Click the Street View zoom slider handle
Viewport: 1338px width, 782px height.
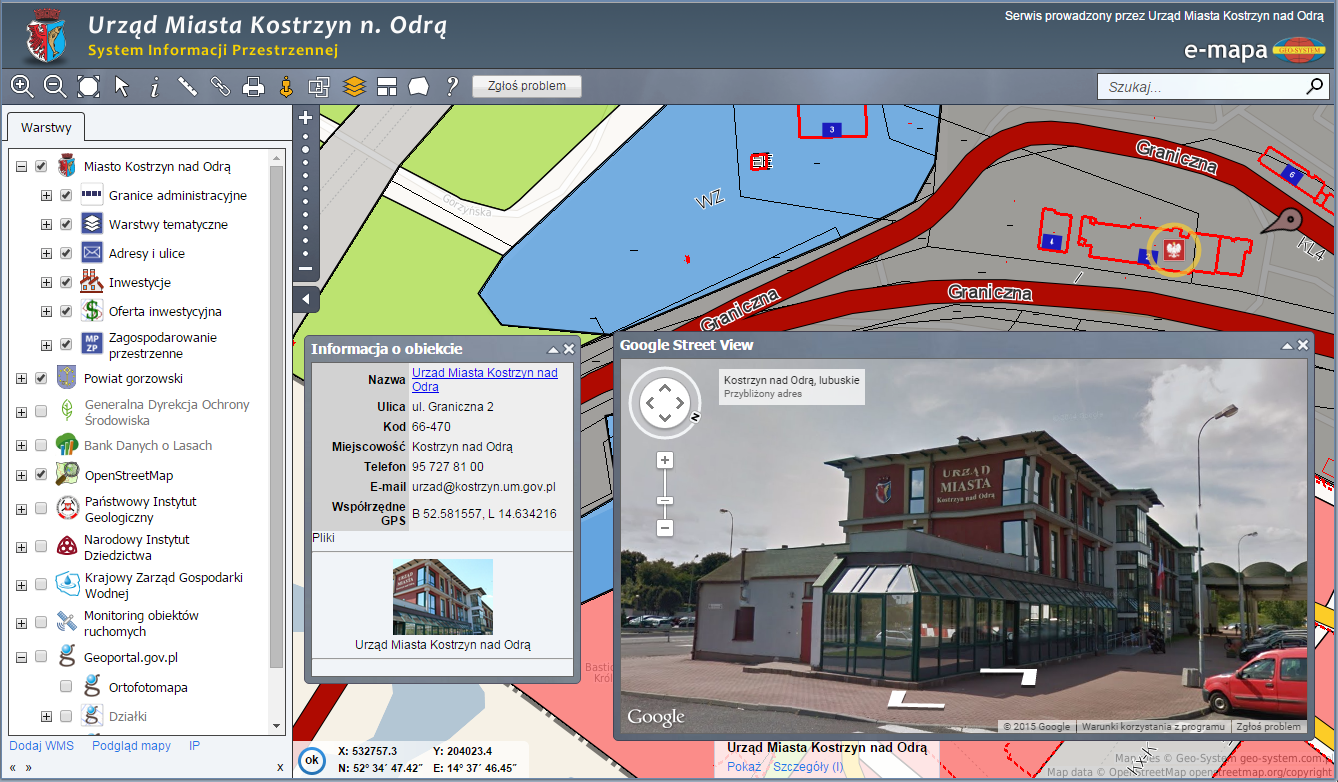pyautogui.click(x=665, y=500)
